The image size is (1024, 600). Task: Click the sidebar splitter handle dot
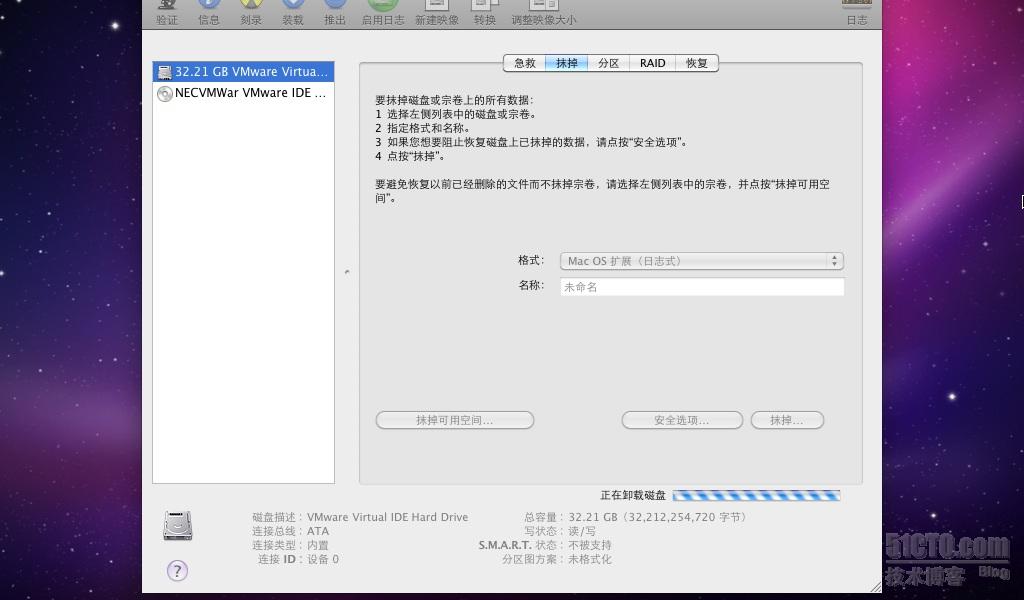pos(347,272)
